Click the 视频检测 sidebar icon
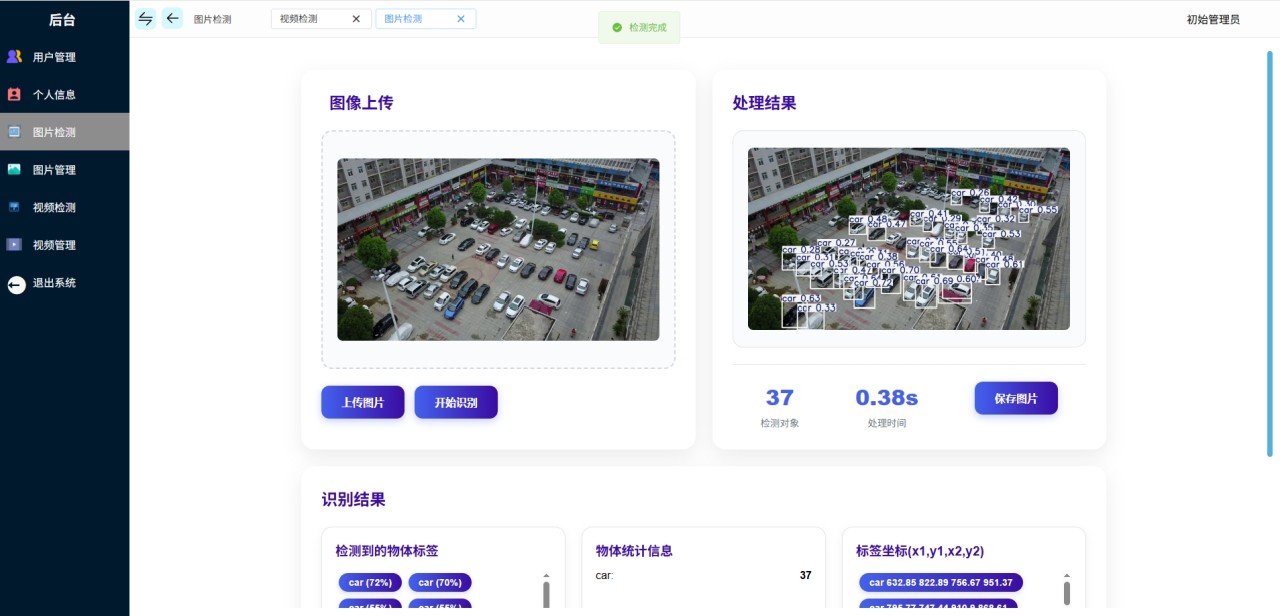The image size is (1280, 616). 14,207
